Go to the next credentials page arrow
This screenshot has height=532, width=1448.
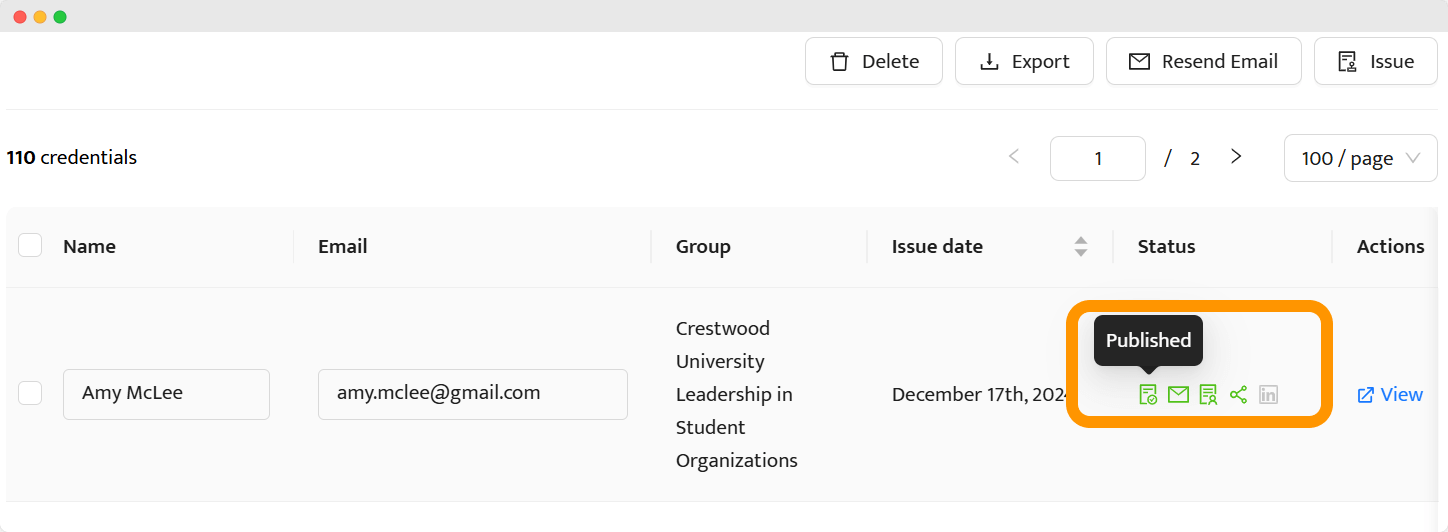point(1236,157)
